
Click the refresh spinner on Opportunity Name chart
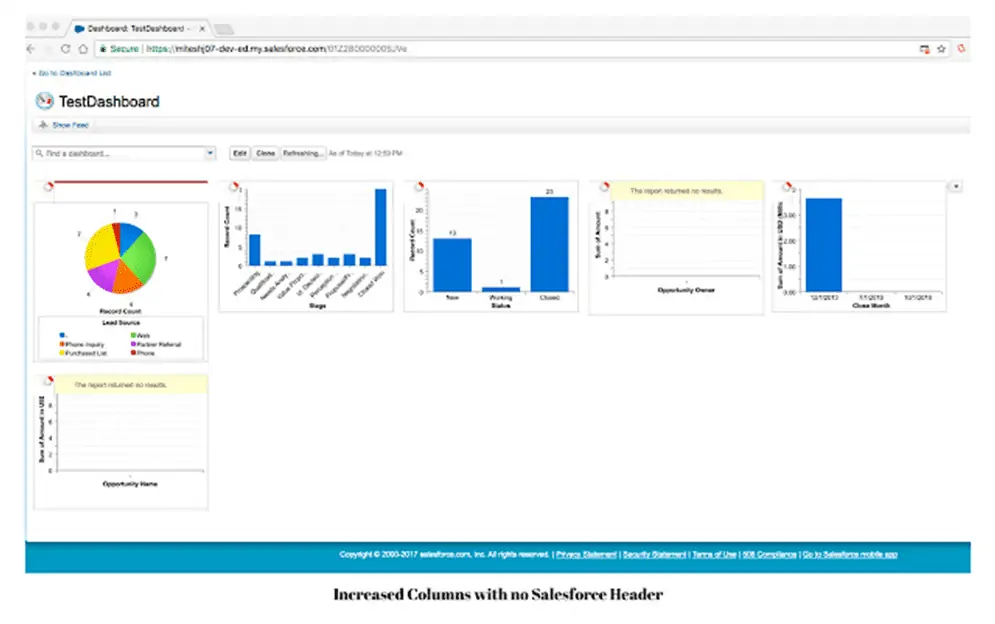pyautogui.click(x=48, y=380)
